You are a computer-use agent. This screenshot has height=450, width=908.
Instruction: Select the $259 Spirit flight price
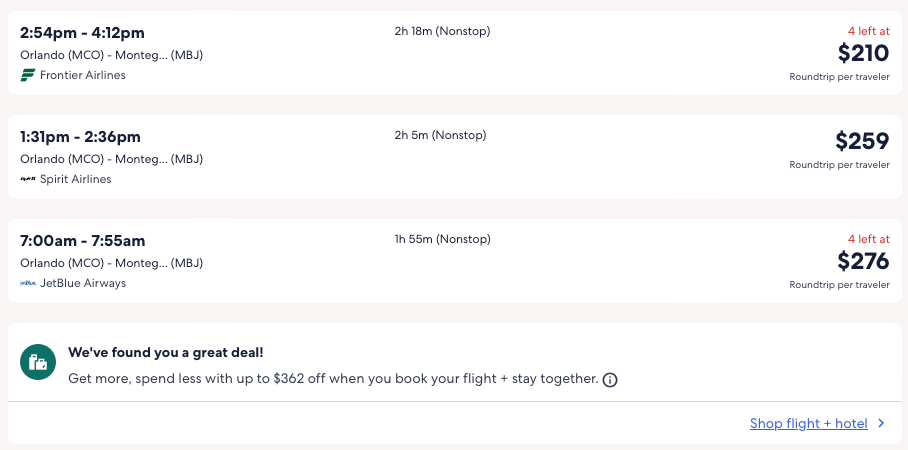tap(862, 141)
